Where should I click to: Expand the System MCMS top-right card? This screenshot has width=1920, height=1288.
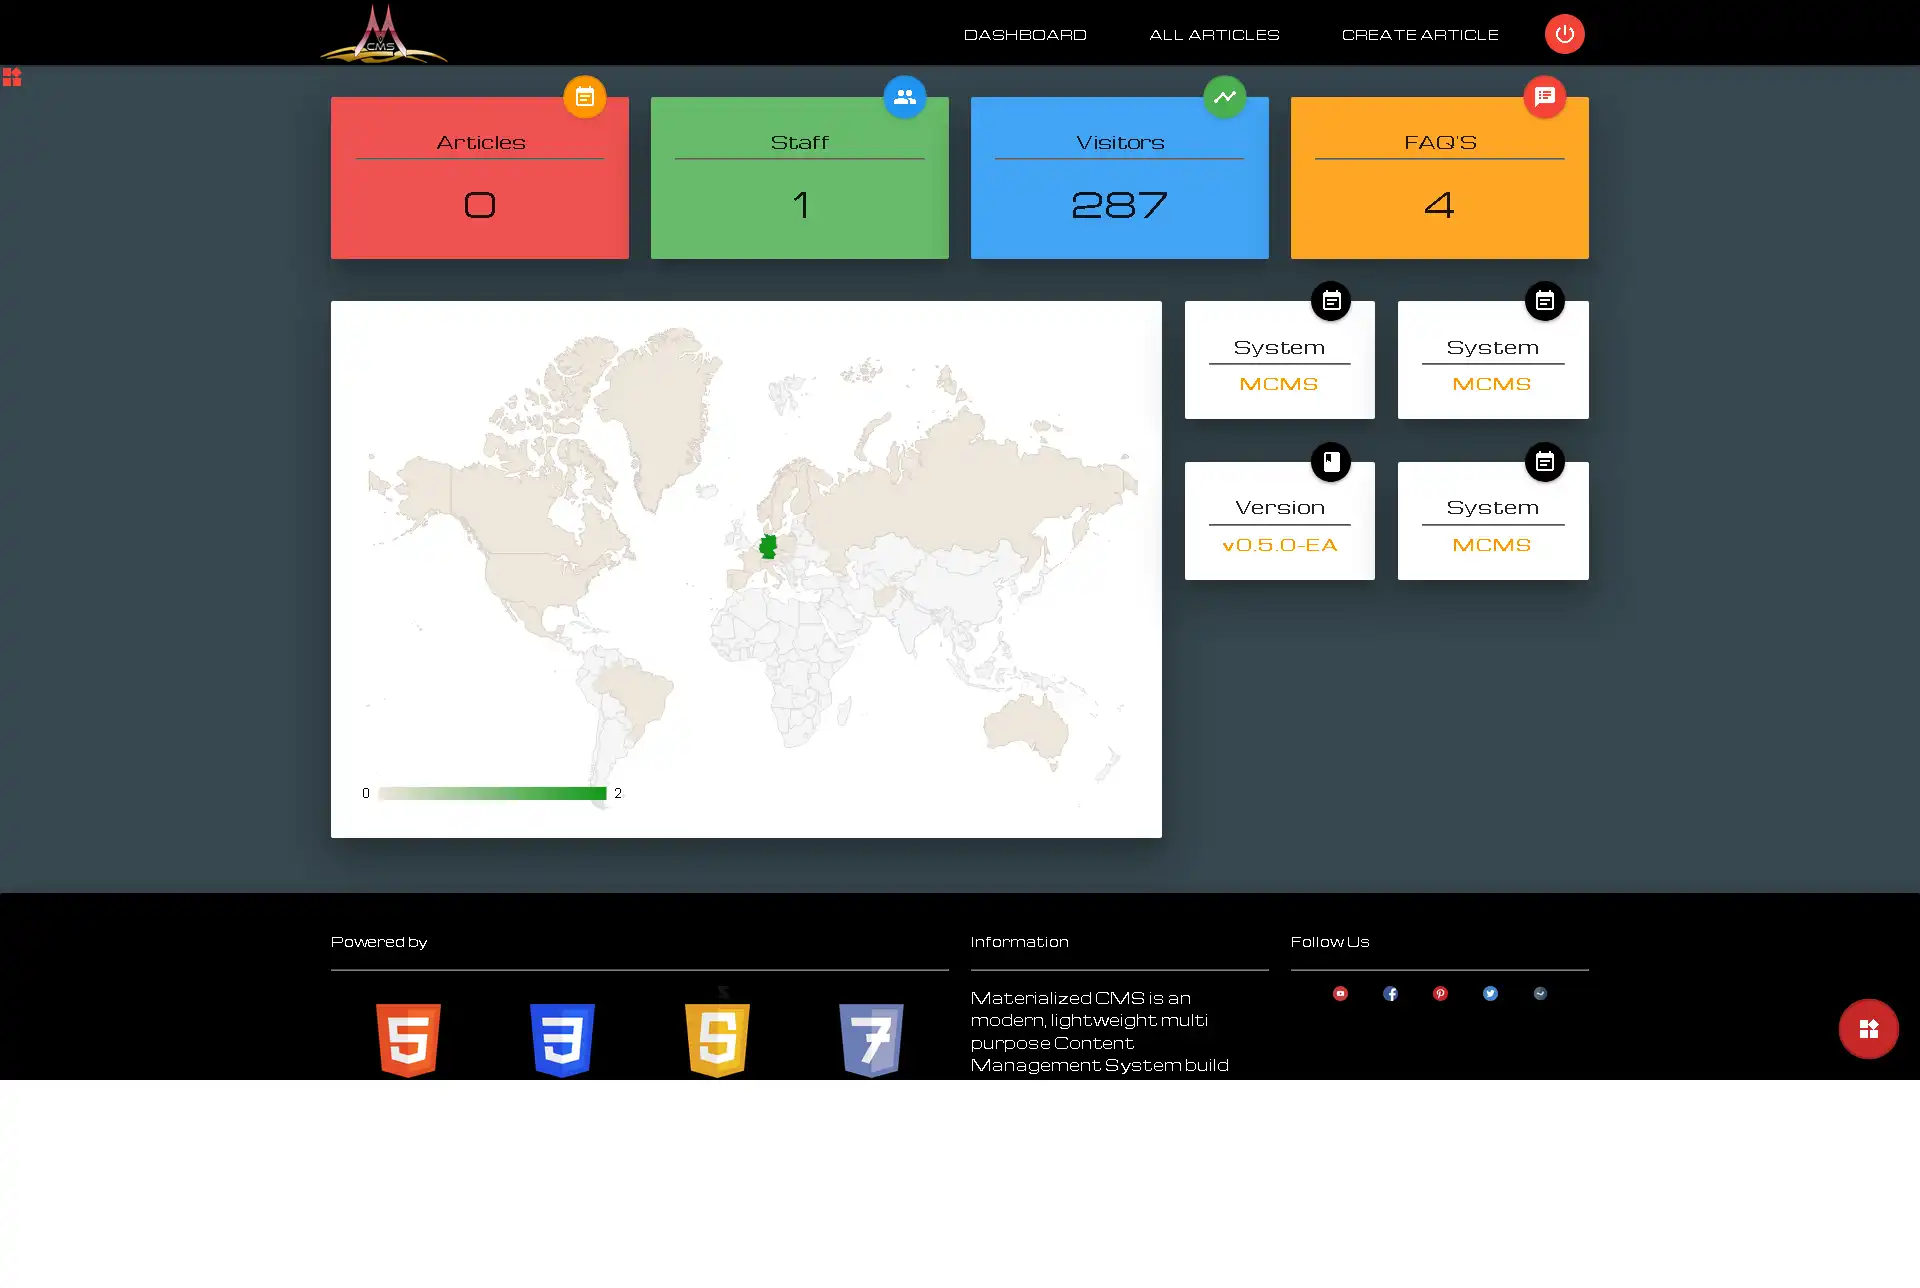point(1545,300)
